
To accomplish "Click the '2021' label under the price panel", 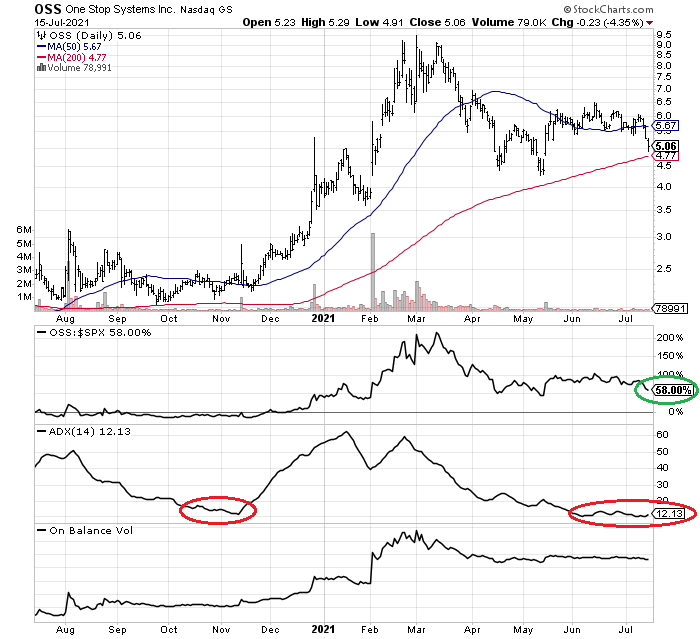I will pyautogui.click(x=323, y=318).
